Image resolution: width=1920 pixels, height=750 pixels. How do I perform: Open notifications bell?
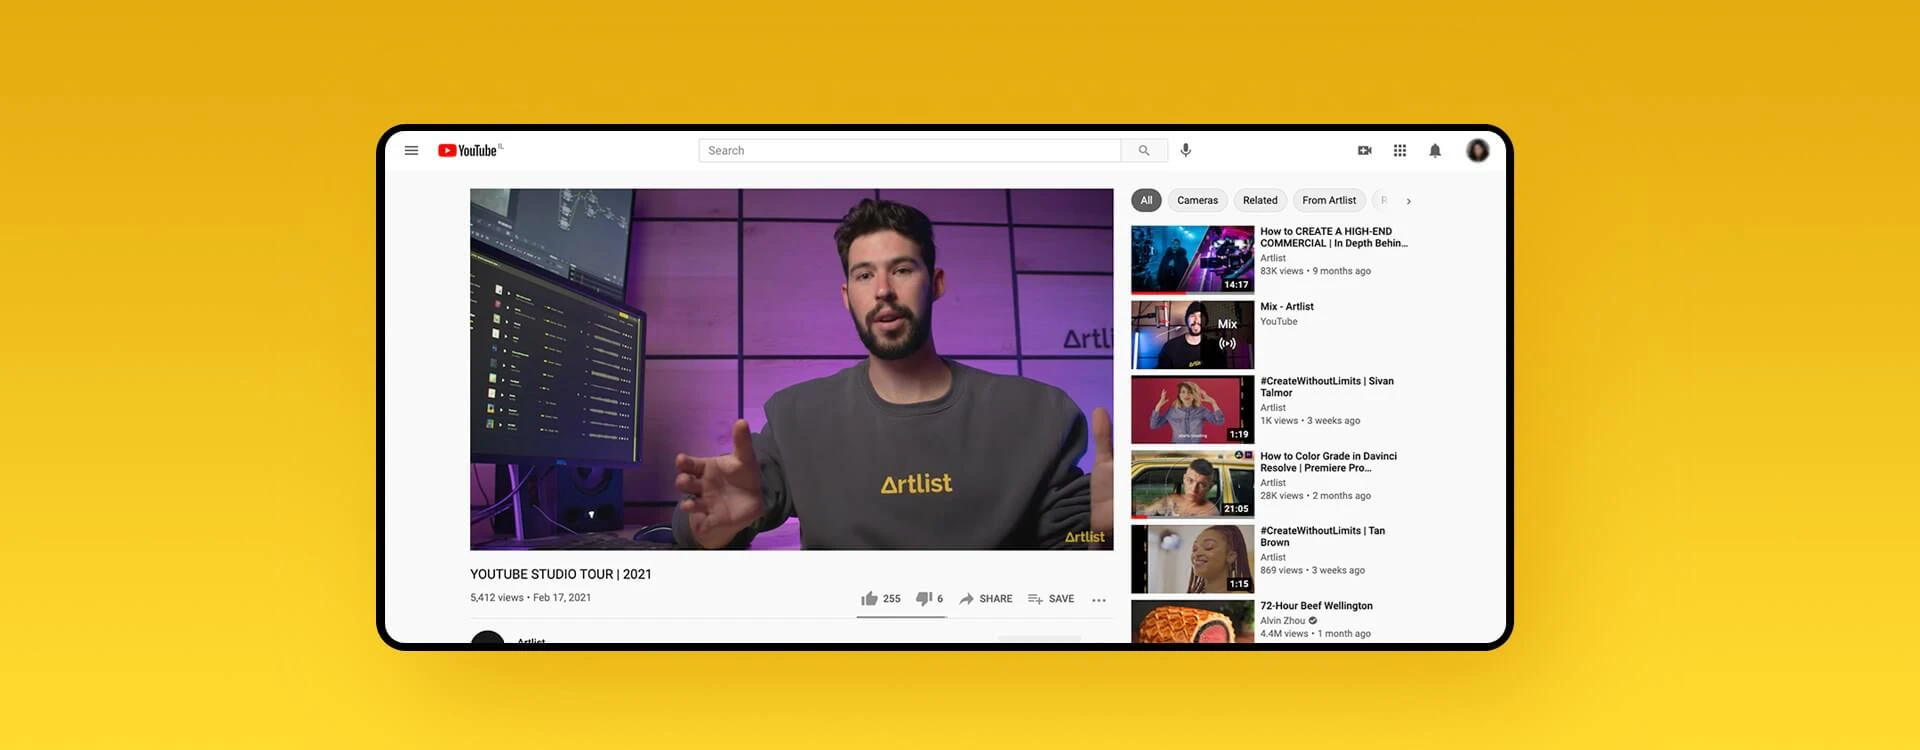pyautogui.click(x=1435, y=151)
